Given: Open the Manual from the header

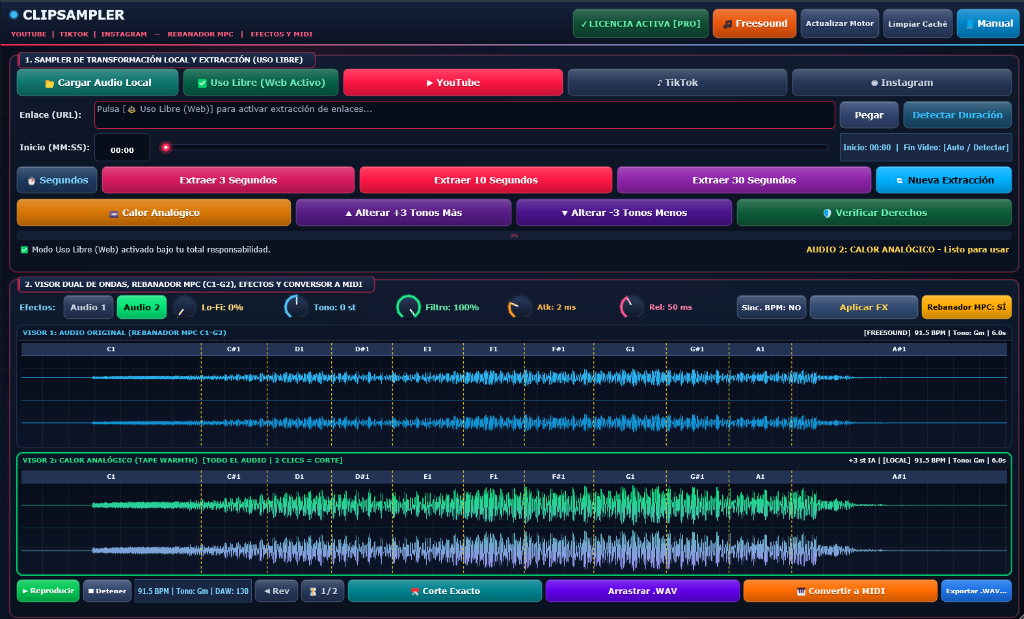Looking at the screenshot, I should (988, 24).
